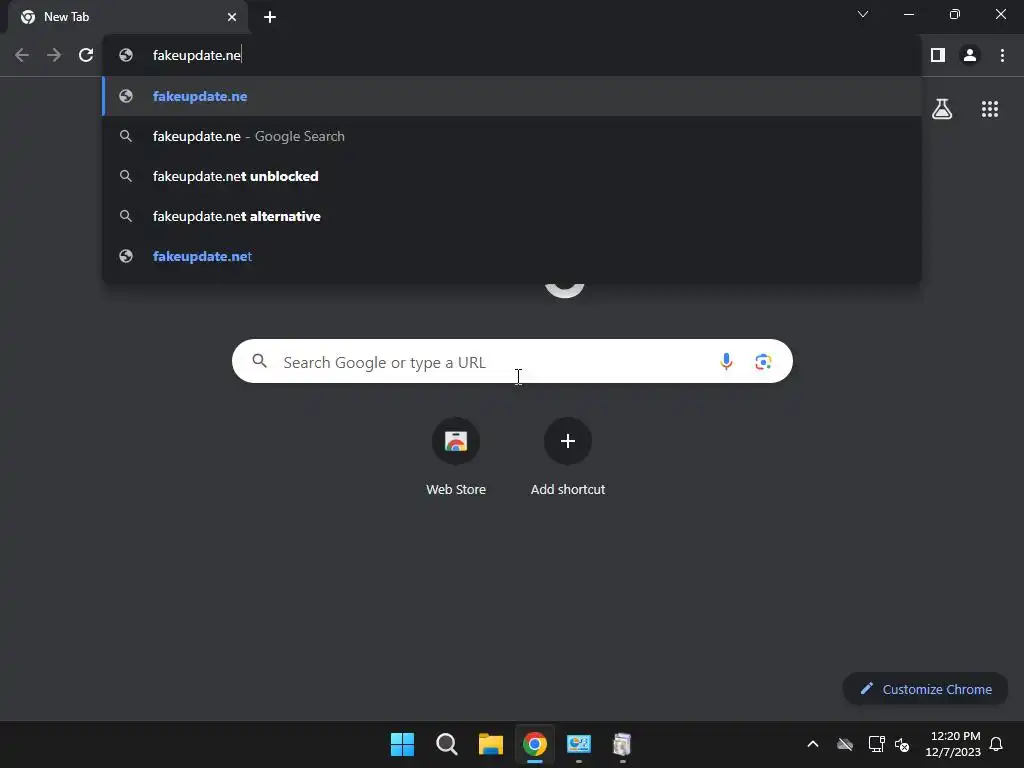
Task: Click the muted volume tray icon
Action: coord(902,744)
